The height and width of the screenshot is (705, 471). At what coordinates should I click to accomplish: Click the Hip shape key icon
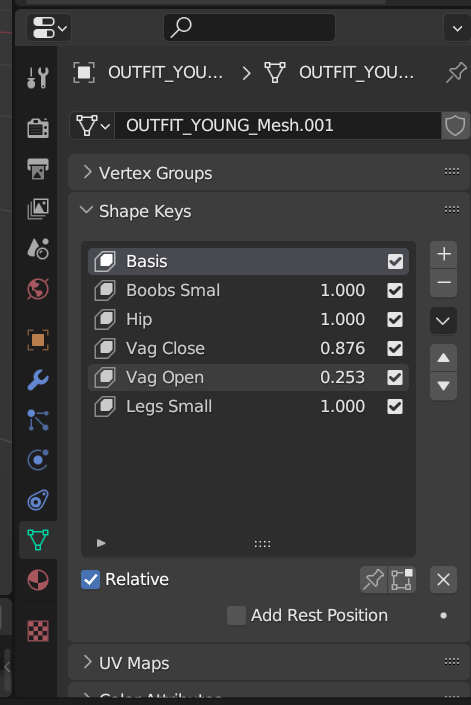105,319
